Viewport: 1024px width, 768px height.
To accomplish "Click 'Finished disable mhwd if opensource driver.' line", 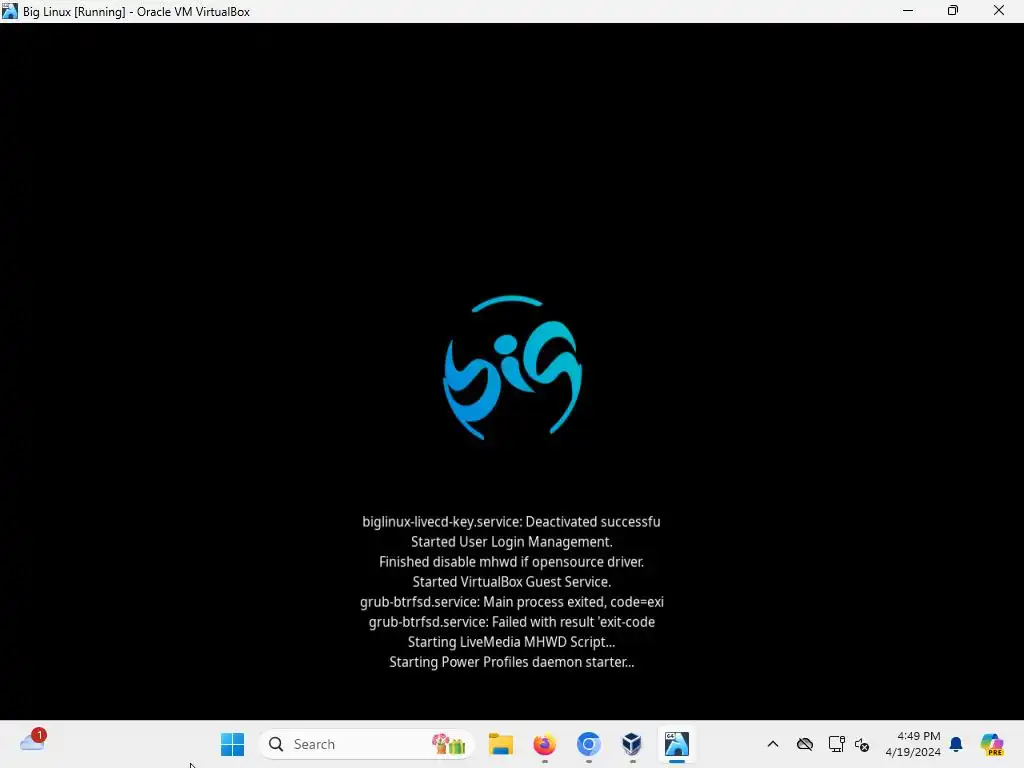I will point(511,562).
